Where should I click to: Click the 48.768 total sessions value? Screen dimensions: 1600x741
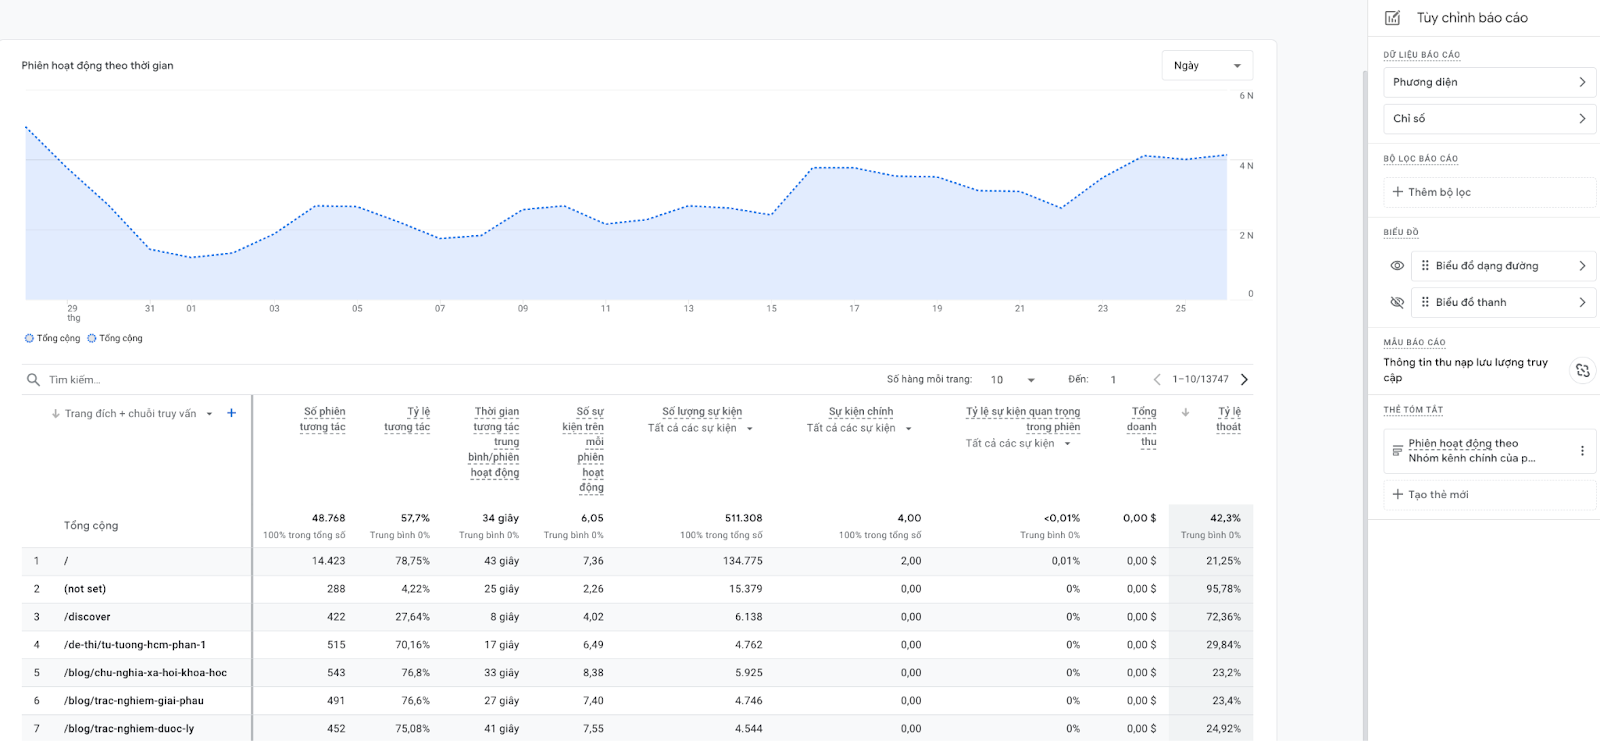tap(328, 518)
